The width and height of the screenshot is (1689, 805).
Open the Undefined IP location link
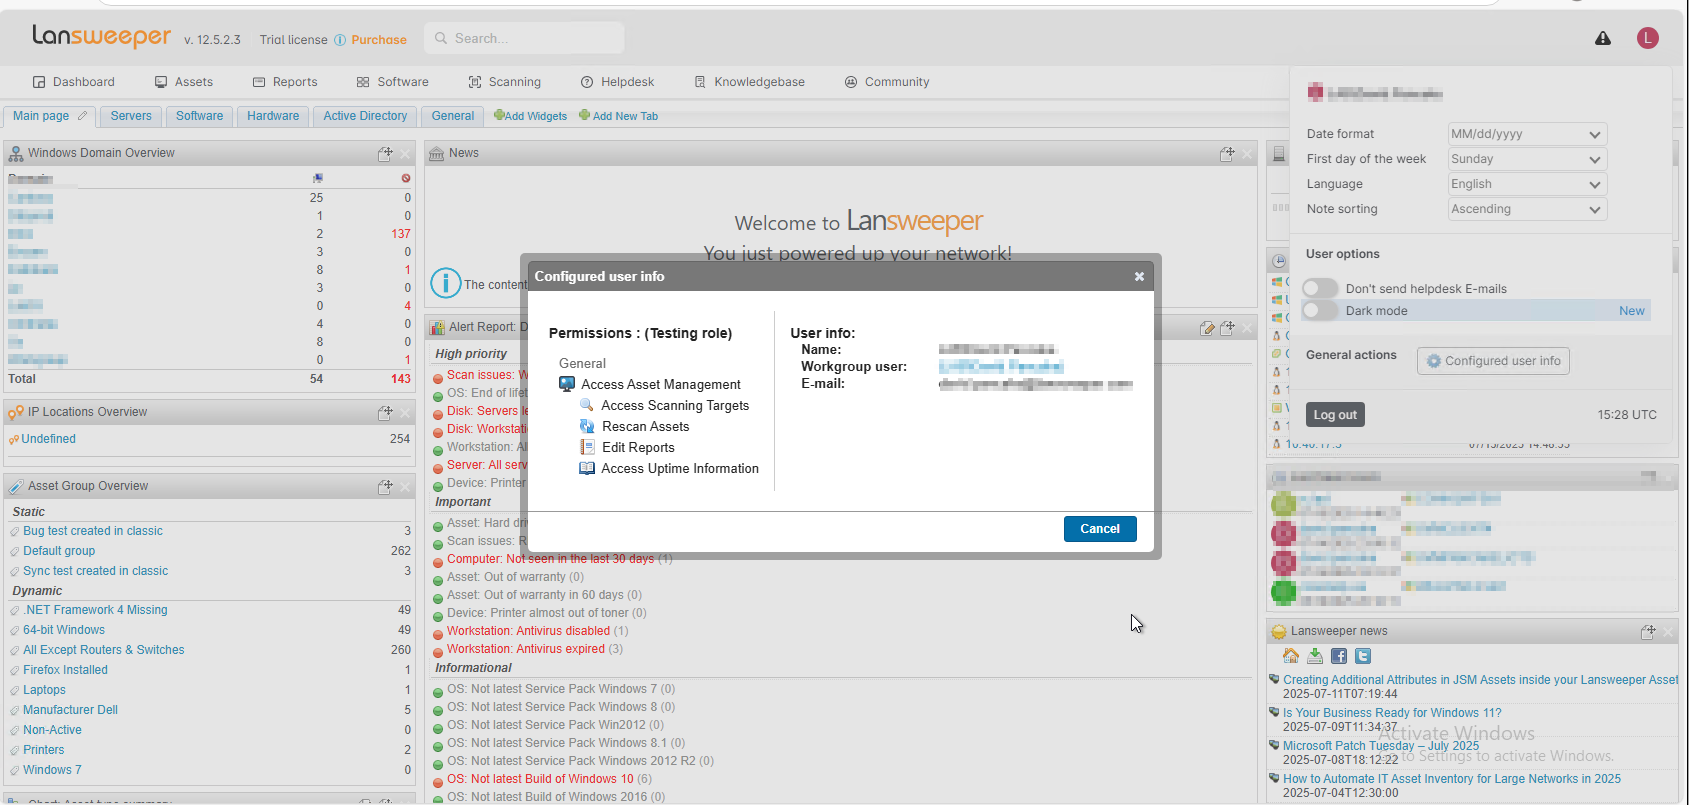click(48, 439)
